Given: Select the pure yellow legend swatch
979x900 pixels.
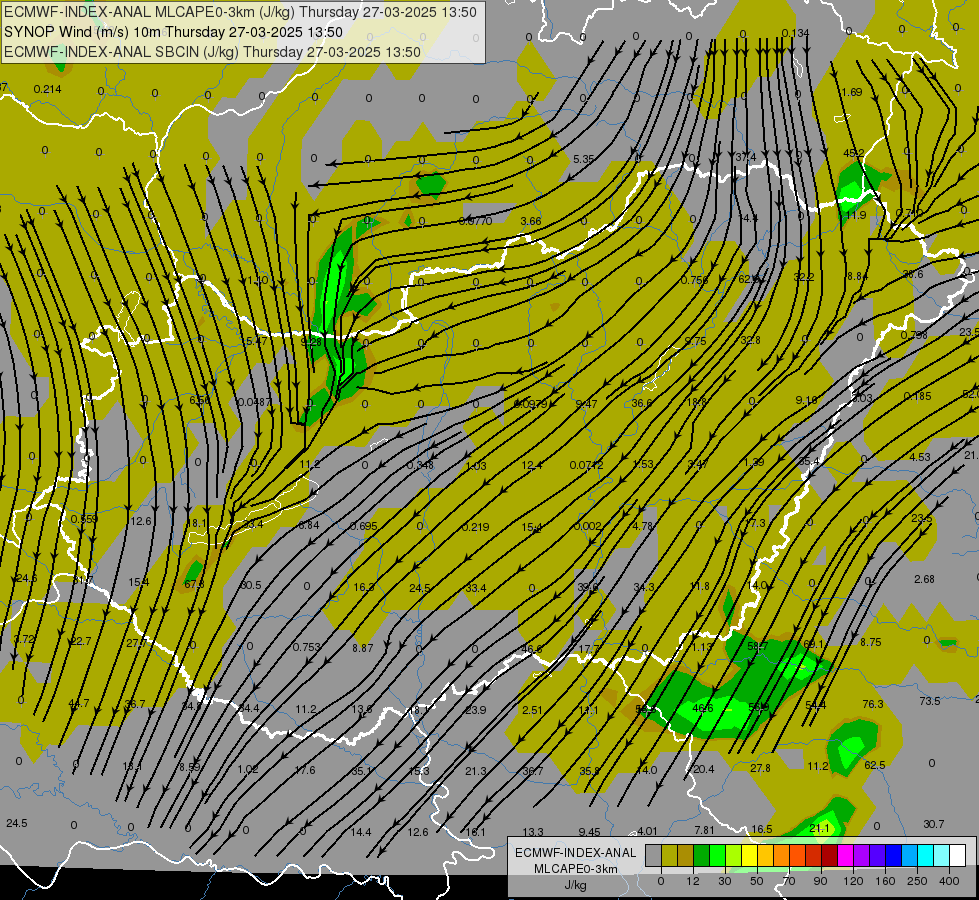Looking at the screenshot, I should tap(749, 855).
